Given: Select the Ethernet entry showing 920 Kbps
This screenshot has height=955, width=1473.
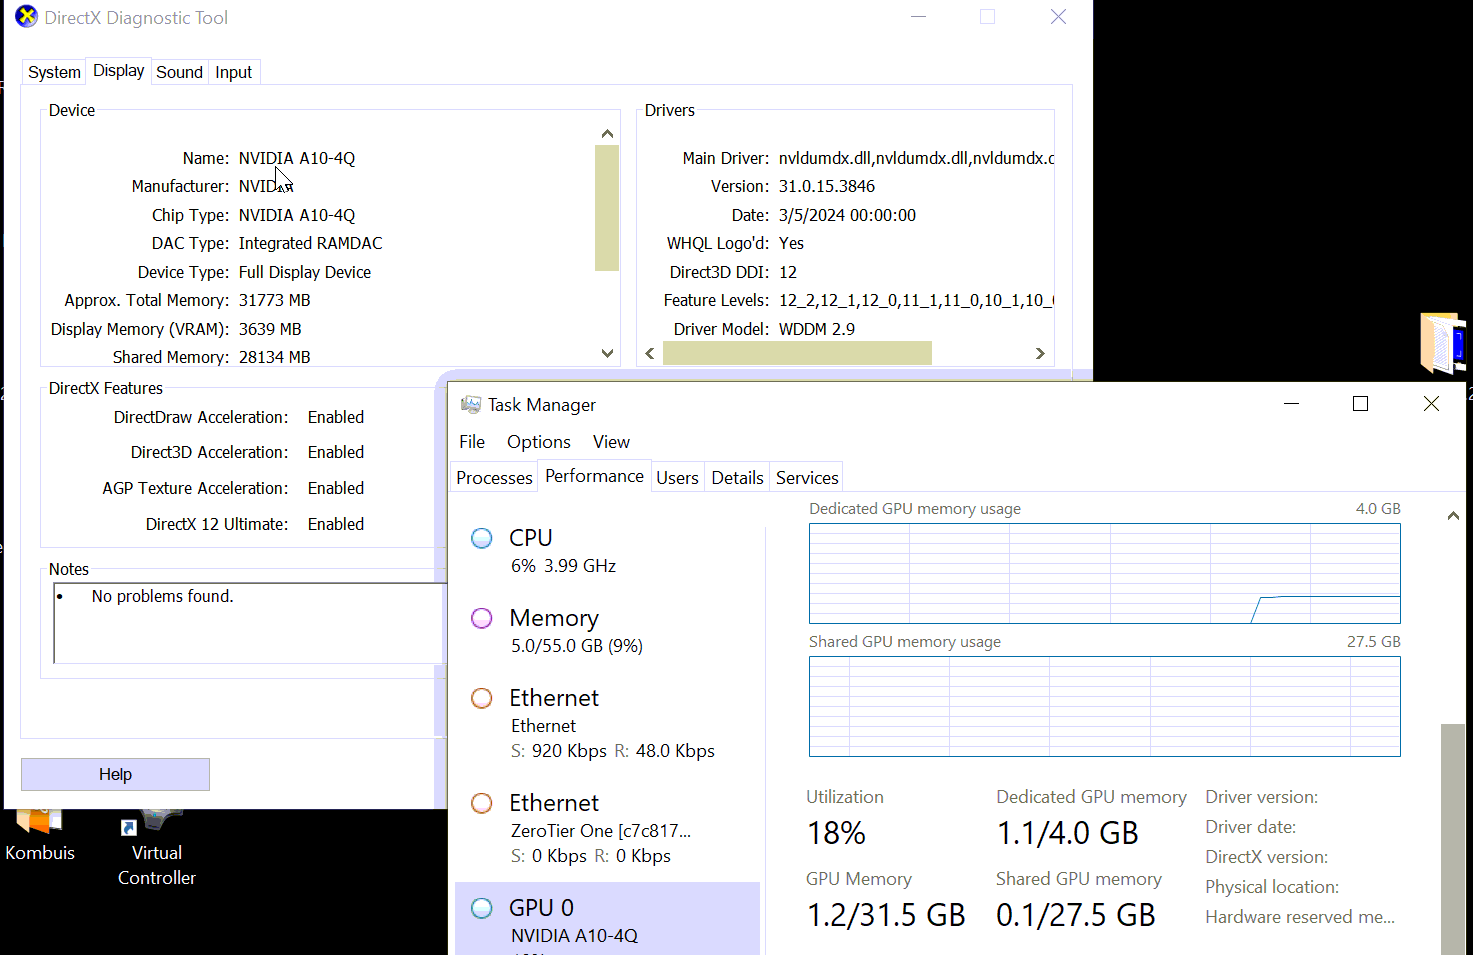Looking at the screenshot, I should pos(608,724).
